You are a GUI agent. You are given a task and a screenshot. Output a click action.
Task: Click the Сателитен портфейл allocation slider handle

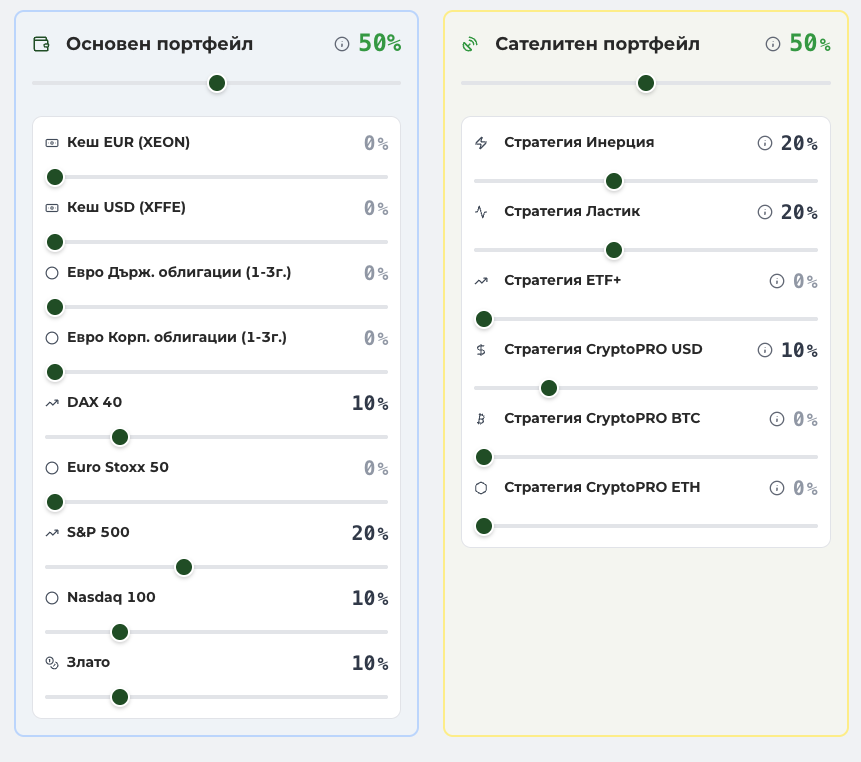coord(646,83)
